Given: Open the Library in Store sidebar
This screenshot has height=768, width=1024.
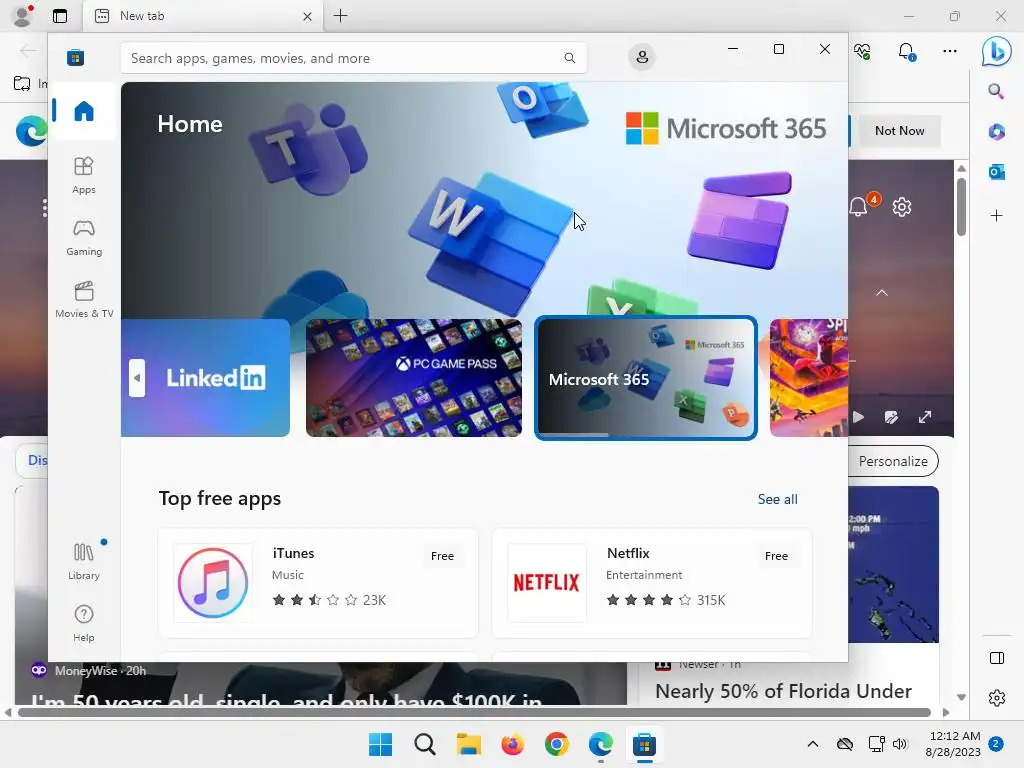Looking at the screenshot, I should (x=84, y=562).
